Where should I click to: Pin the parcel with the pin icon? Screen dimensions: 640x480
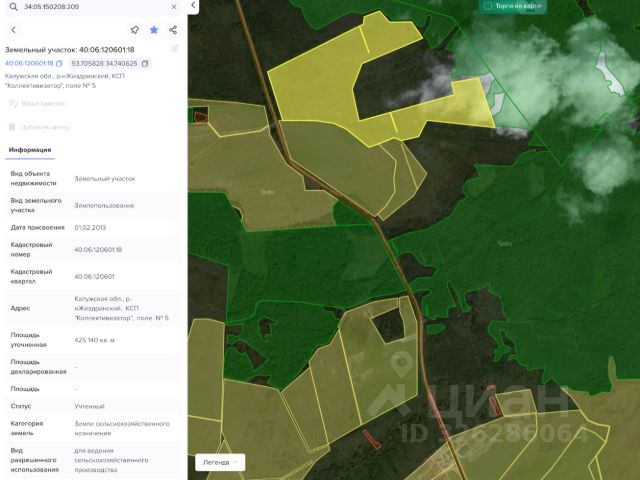click(135, 30)
